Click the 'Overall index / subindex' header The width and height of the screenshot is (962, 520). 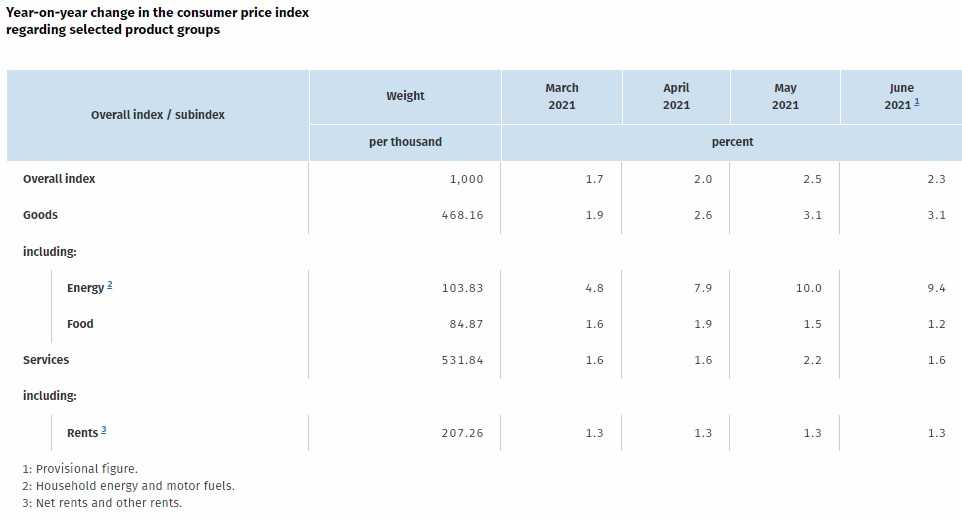coord(158,115)
